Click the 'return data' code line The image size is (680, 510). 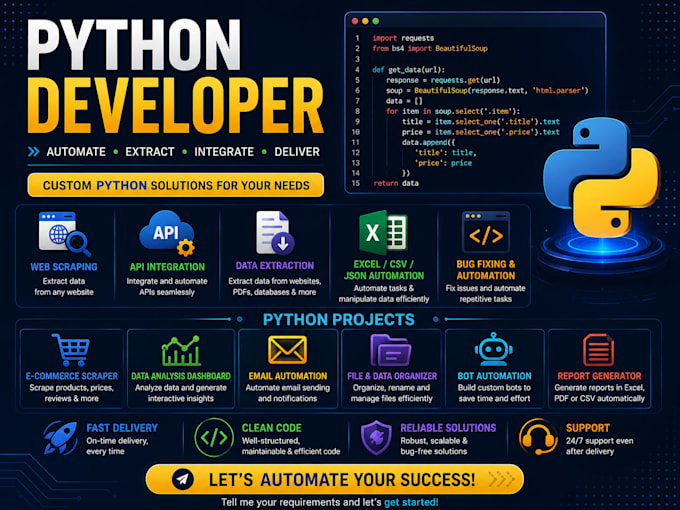pos(396,183)
